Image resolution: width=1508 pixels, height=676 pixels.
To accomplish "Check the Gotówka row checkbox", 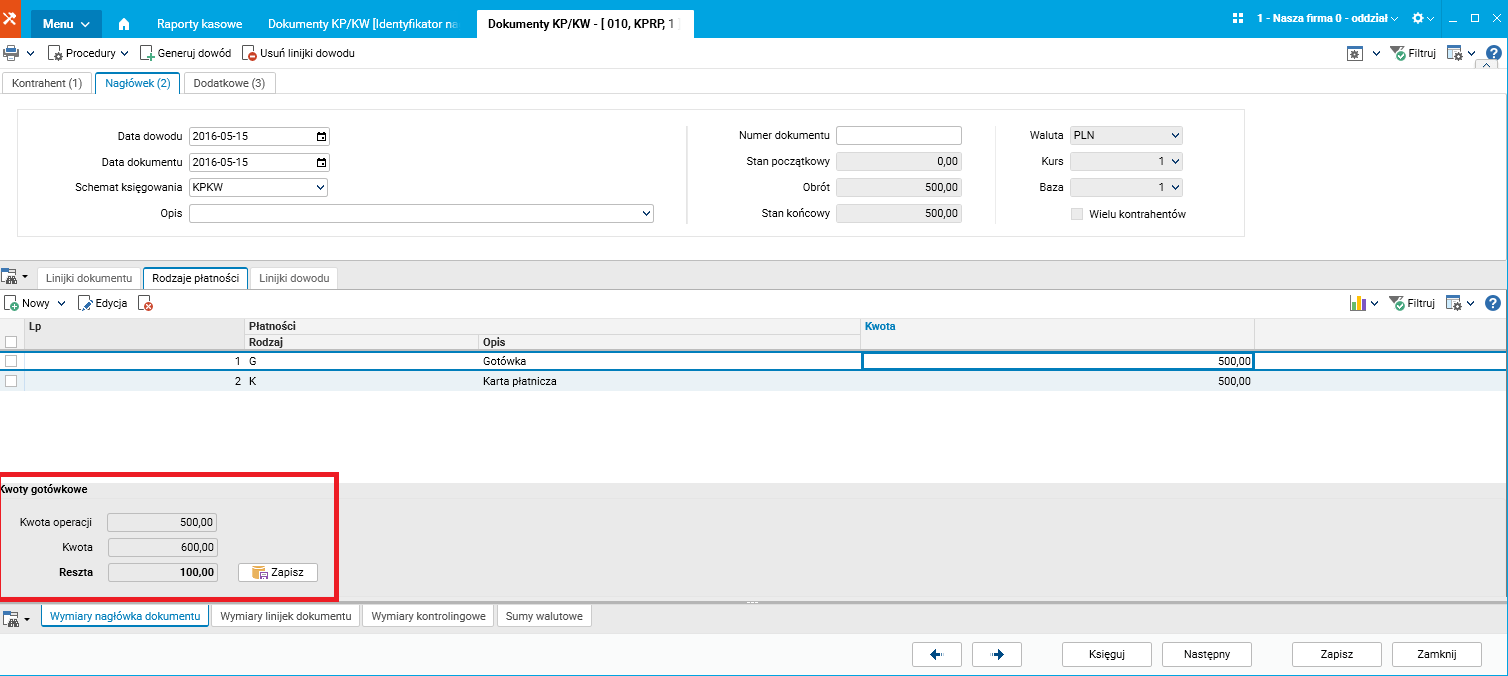I will tap(11, 361).
